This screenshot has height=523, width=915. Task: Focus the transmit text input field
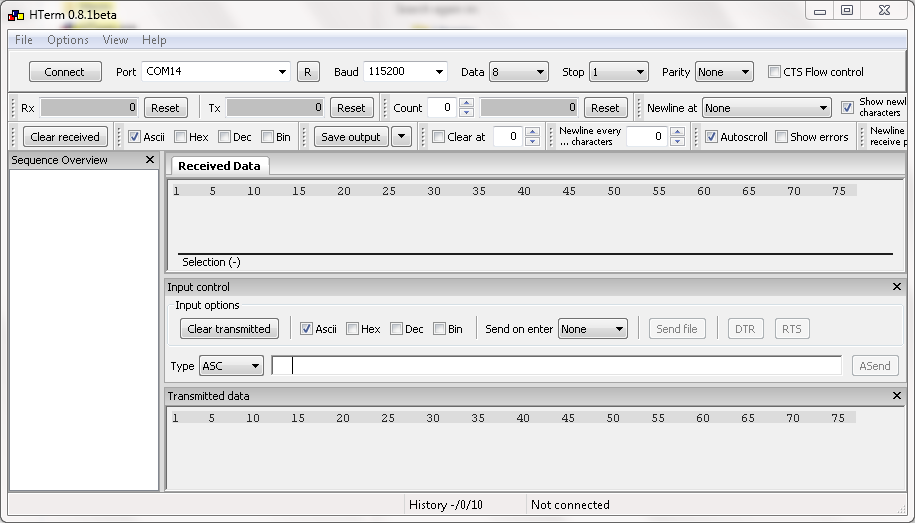click(x=557, y=365)
